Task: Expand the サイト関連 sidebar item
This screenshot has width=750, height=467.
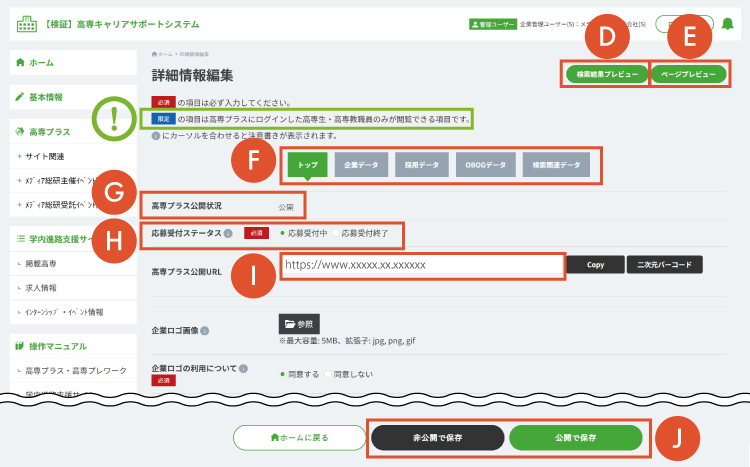Action: coord(40,156)
